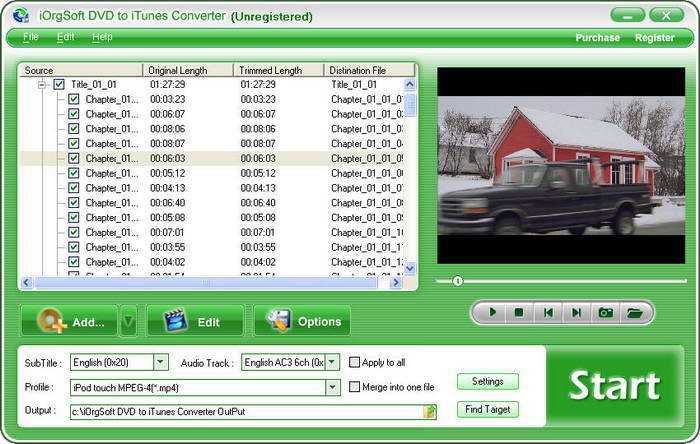Click the Distination File column header
Image resolution: width=700 pixels, height=444 pixels.
click(x=369, y=71)
